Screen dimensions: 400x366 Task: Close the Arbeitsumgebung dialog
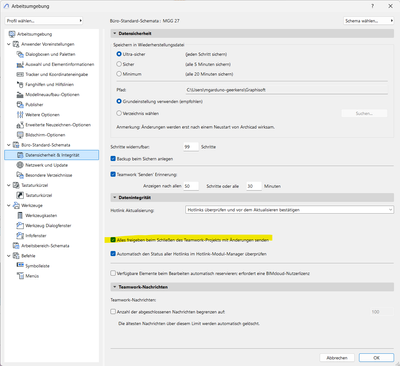click(x=390, y=6)
